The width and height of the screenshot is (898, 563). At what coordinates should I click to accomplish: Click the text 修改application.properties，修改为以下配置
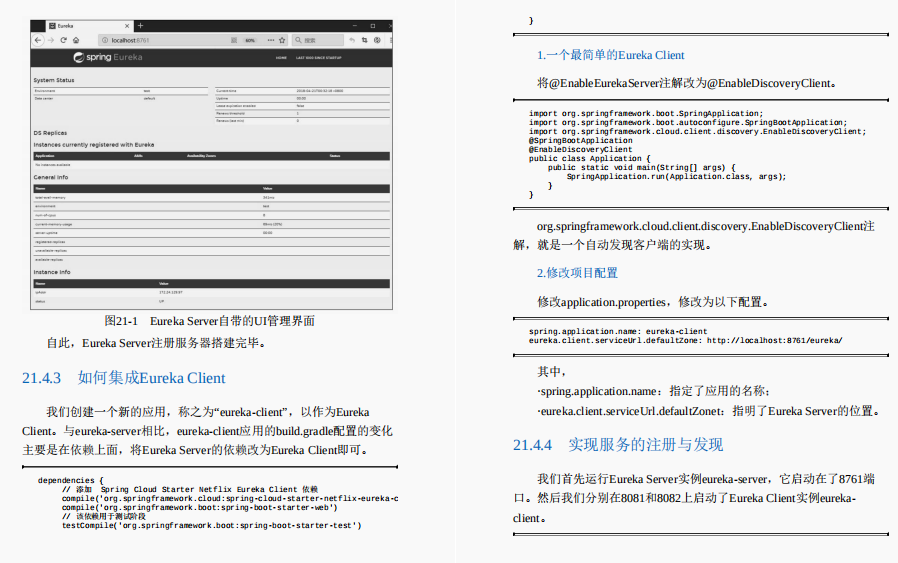653,302
